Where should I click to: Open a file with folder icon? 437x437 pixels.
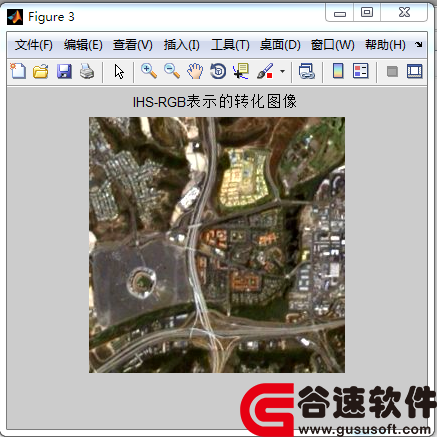(41, 71)
